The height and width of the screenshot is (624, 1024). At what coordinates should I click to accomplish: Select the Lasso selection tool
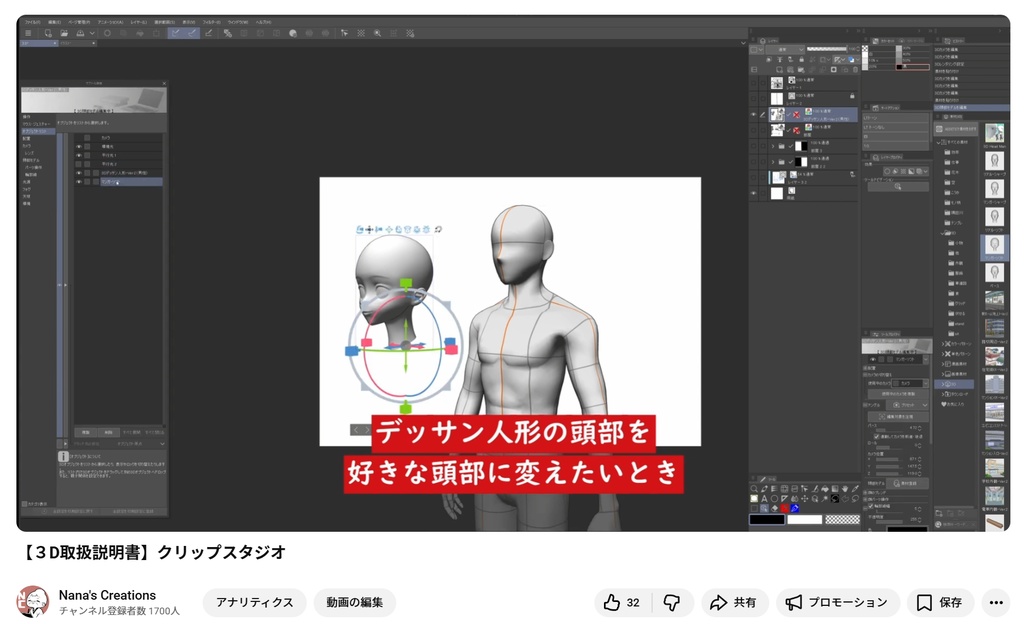point(855,499)
